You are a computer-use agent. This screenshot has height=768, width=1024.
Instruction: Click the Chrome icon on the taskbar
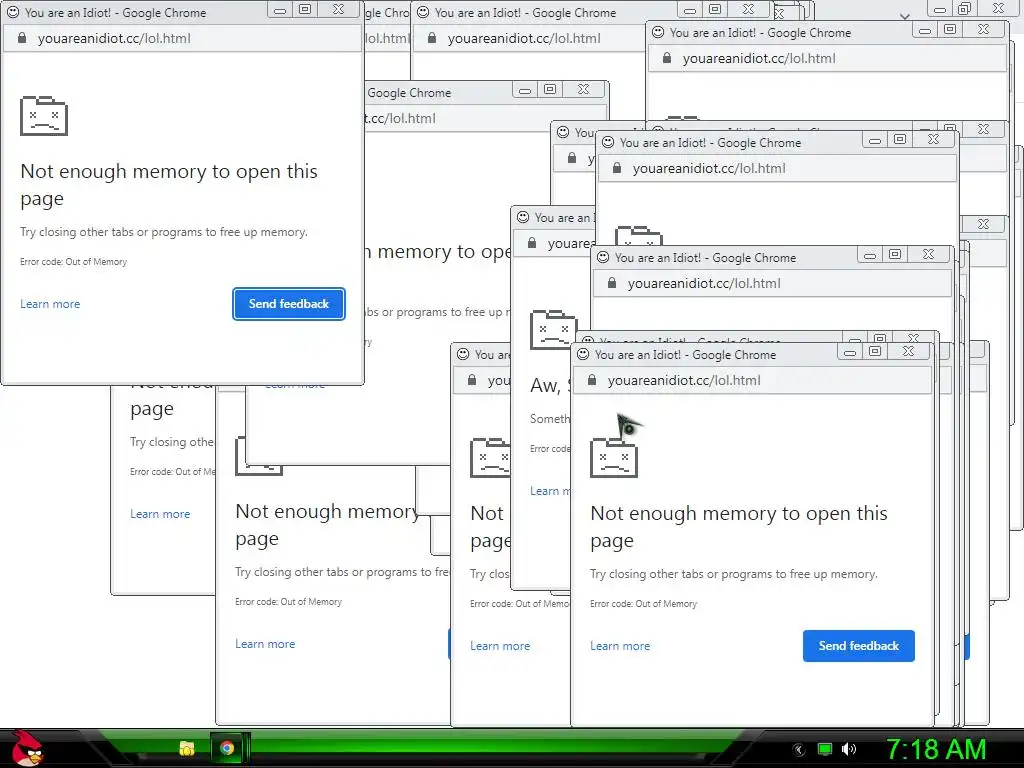click(227, 748)
